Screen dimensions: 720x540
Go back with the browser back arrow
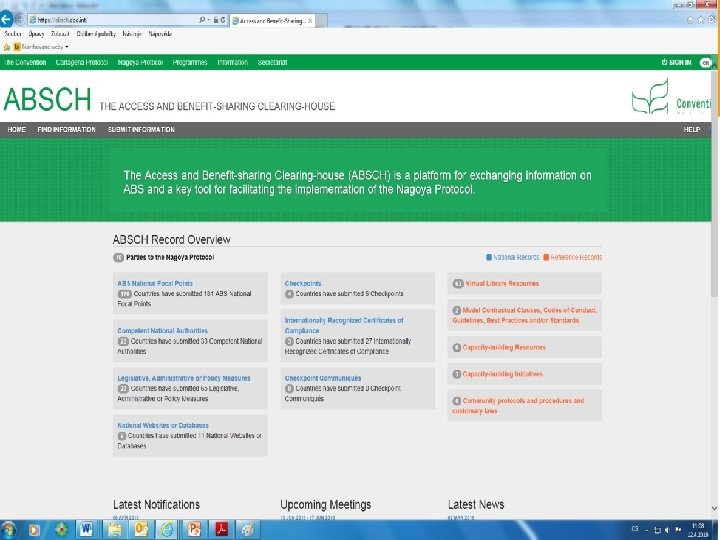6,19
